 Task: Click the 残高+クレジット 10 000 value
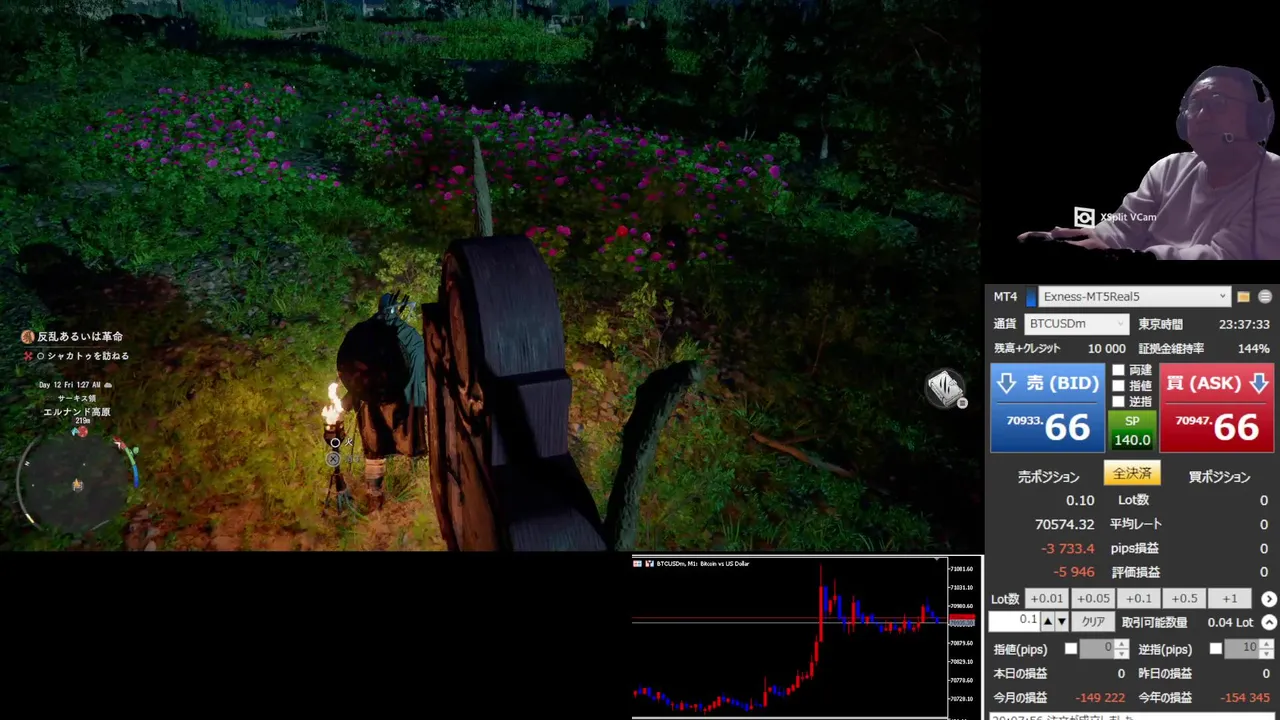1106,349
